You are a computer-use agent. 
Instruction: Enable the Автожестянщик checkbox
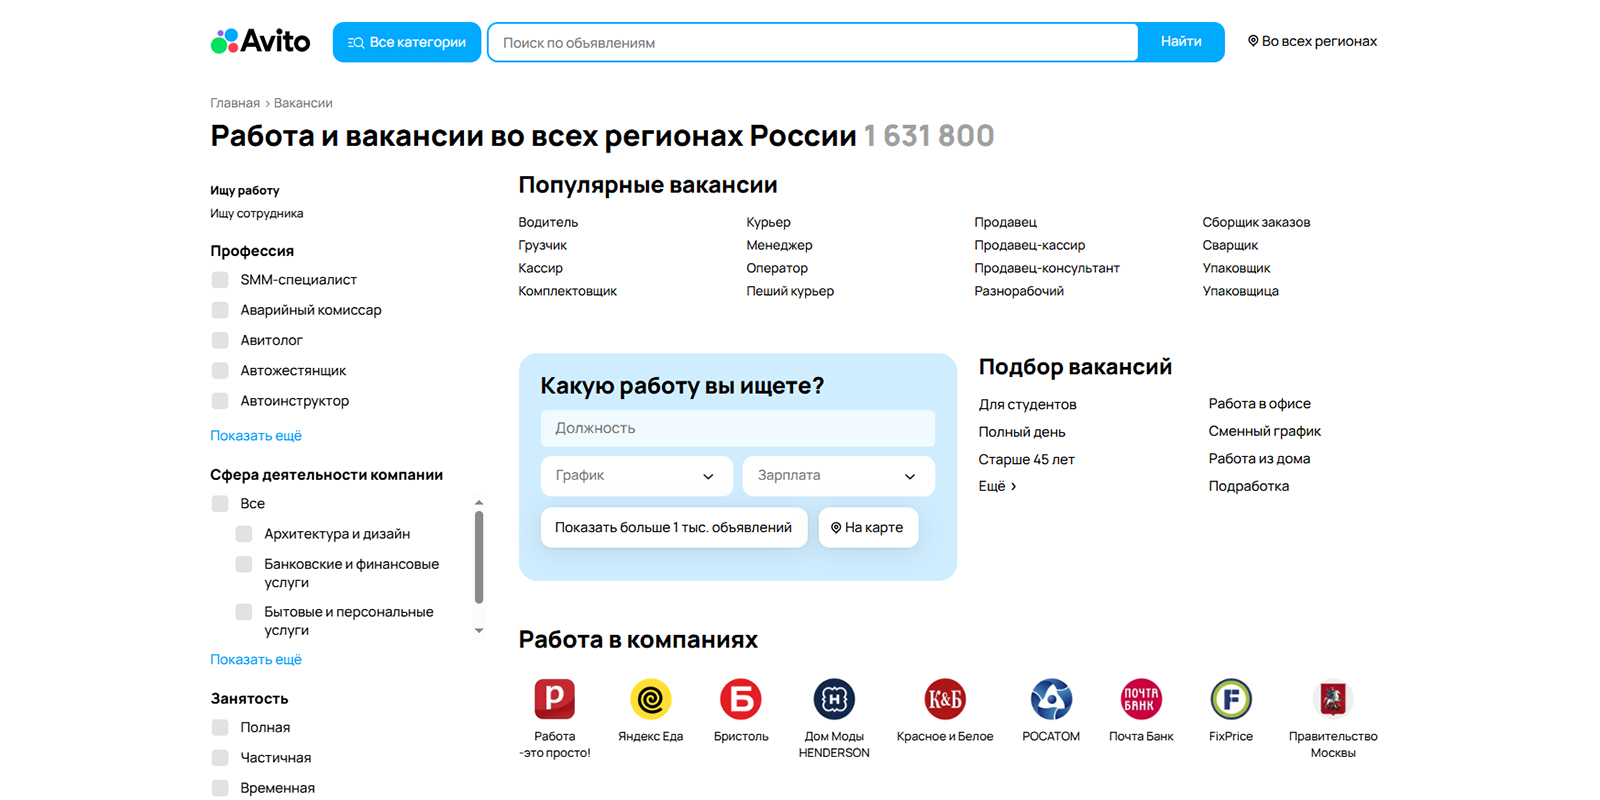click(x=220, y=370)
